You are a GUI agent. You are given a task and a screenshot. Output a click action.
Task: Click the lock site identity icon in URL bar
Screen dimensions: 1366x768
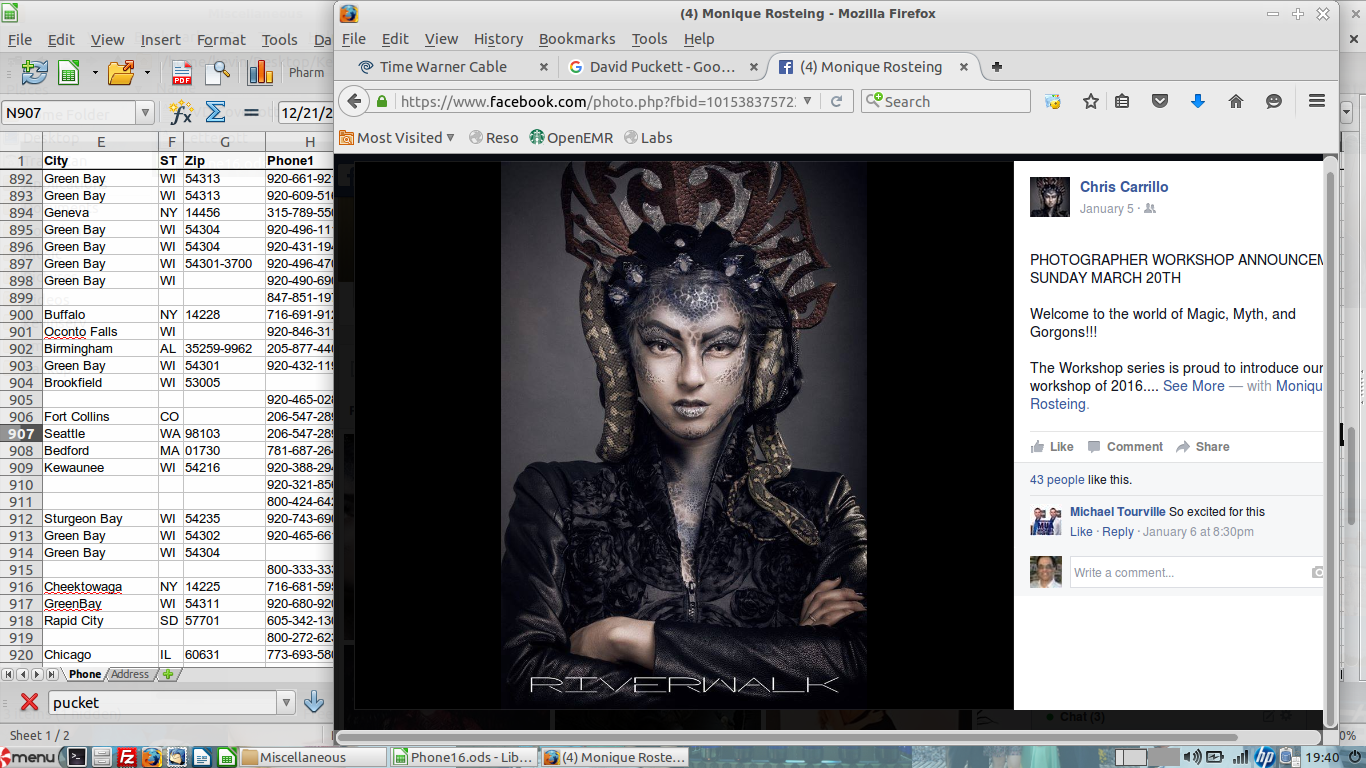pos(381,101)
